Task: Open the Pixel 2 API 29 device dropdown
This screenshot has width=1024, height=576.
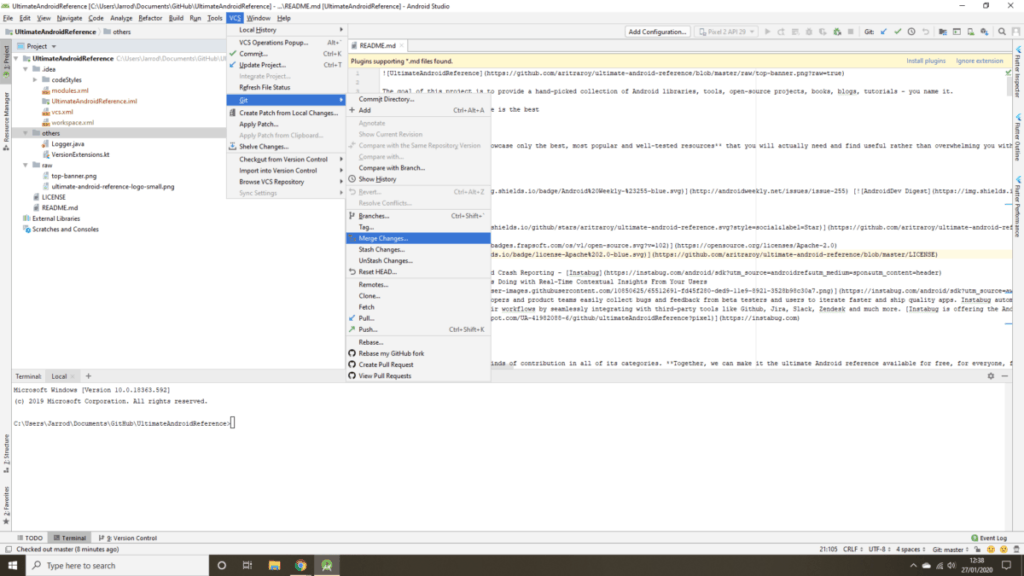Action: [x=725, y=32]
